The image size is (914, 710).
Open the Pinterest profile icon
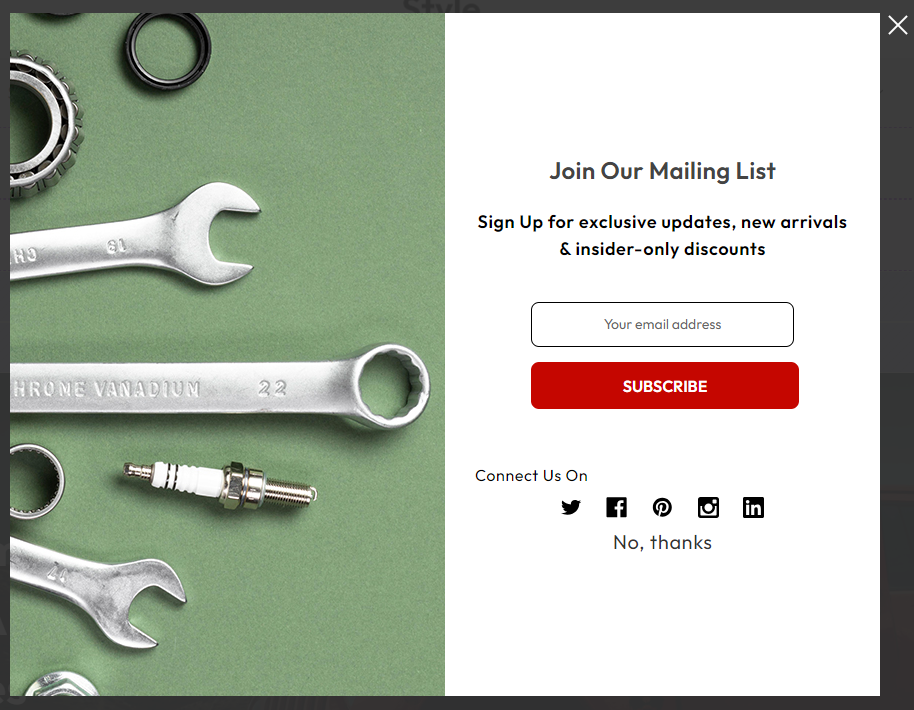point(662,507)
